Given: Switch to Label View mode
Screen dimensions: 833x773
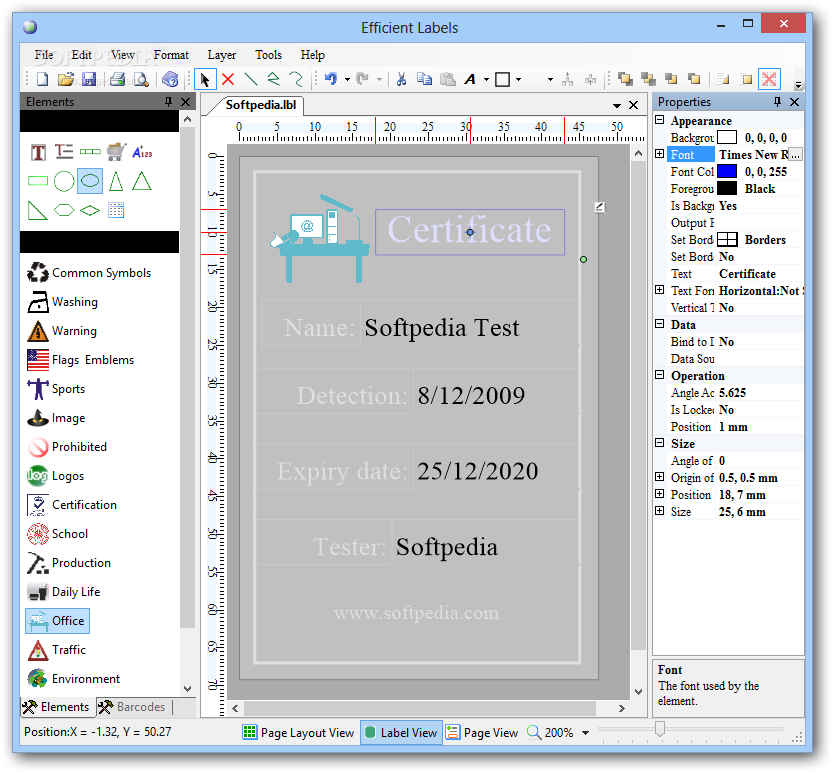Looking at the screenshot, I should pos(401,733).
